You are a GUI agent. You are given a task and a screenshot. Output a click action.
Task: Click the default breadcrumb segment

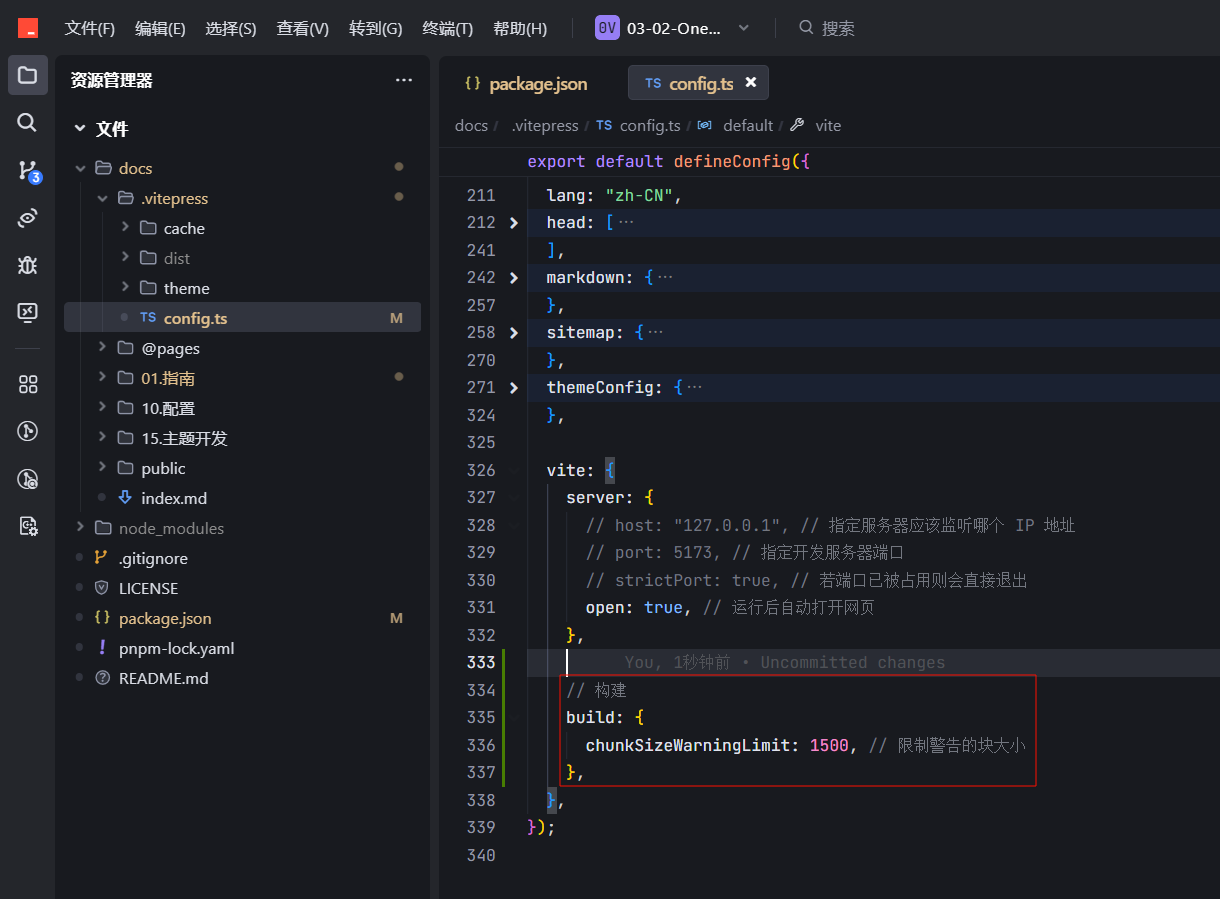pos(748,125)
